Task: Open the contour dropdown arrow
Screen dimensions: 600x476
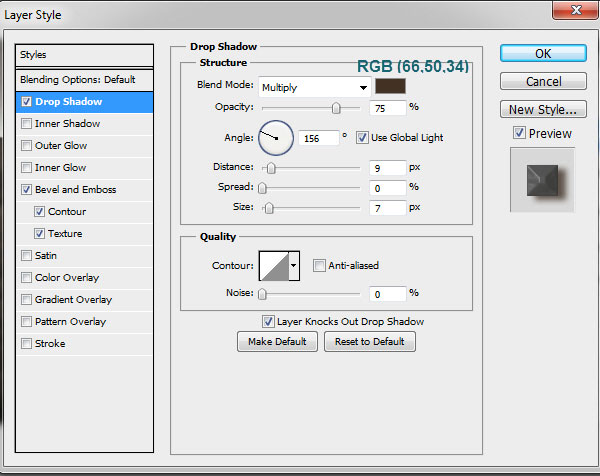Action: [294, 266]
